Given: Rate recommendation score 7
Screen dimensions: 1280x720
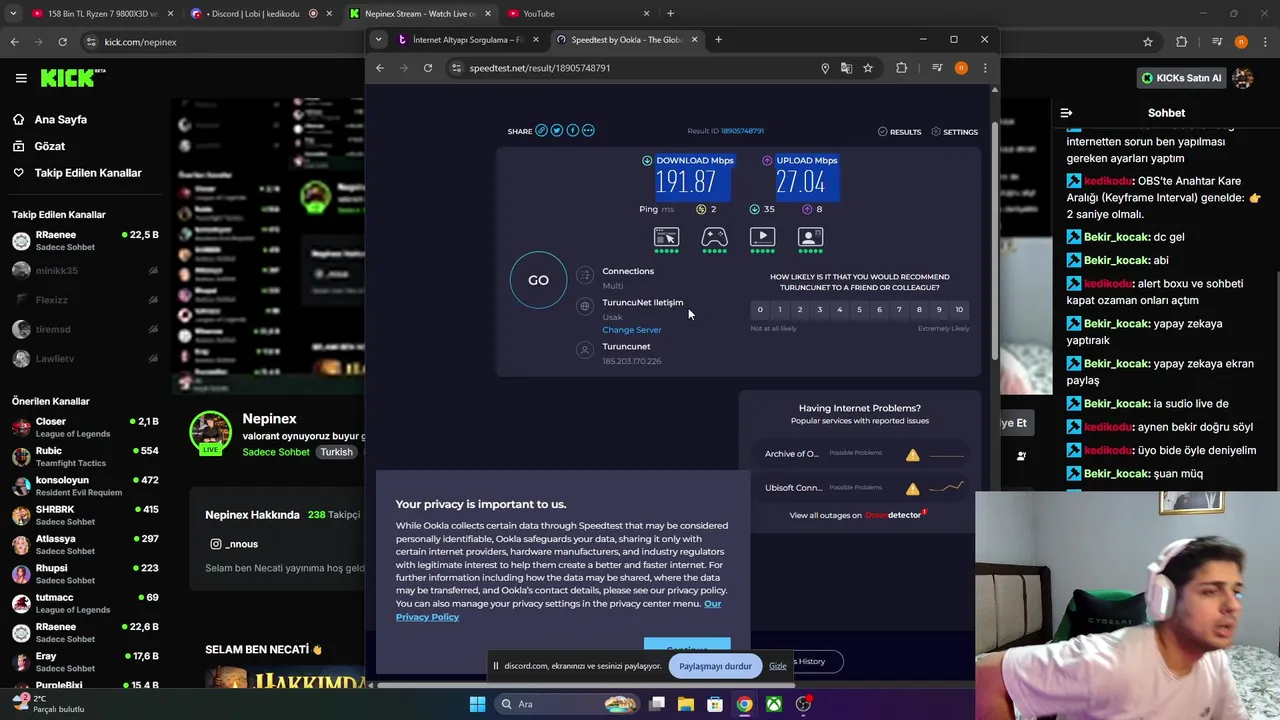Looking at the screenshot, I should pos(899,310).
